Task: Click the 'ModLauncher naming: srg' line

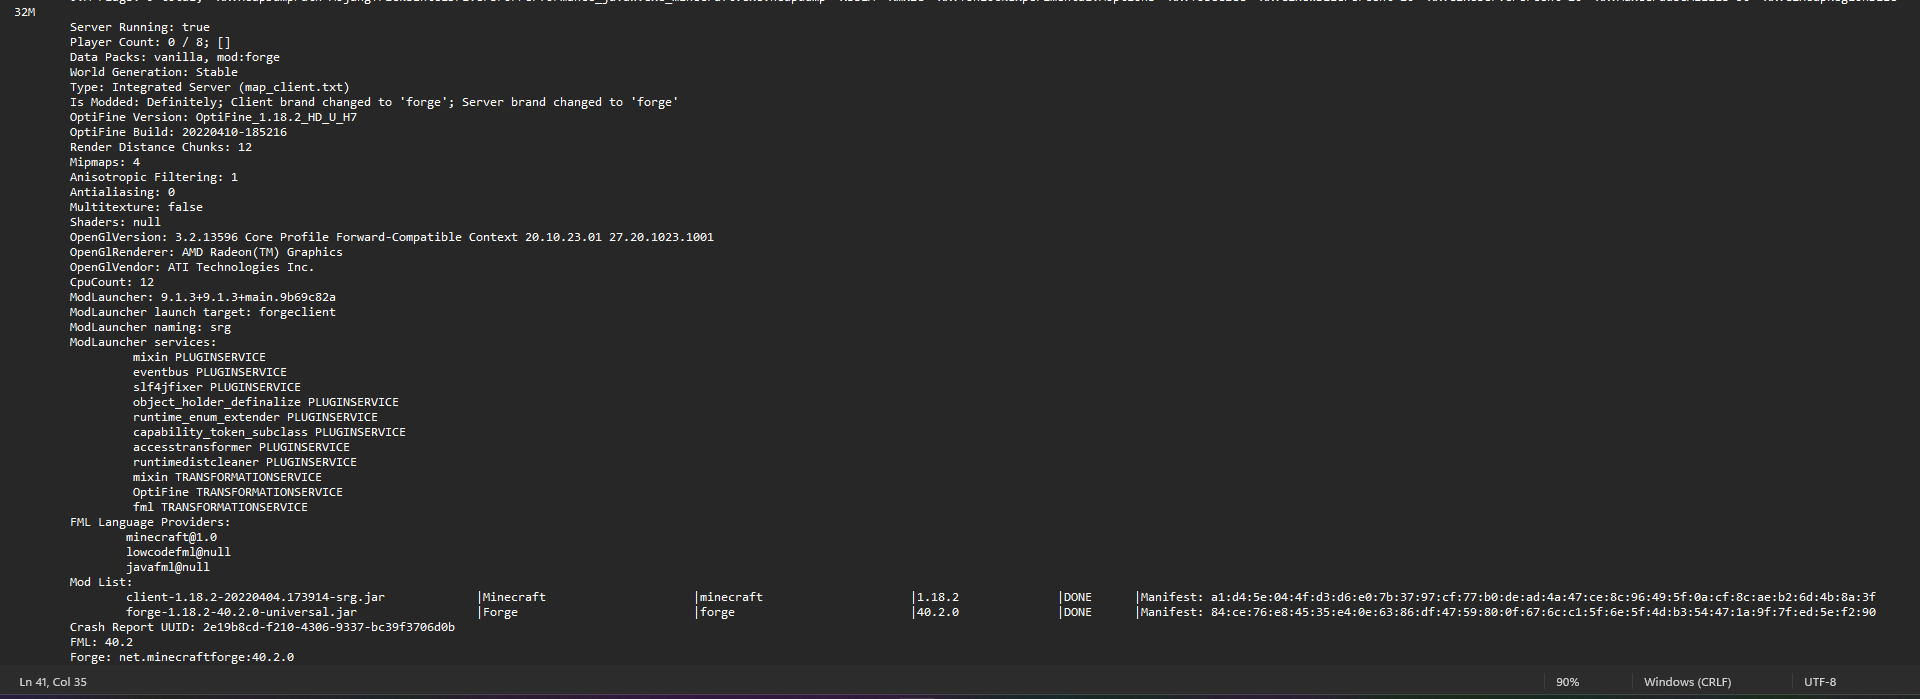Action: point(150,327)
